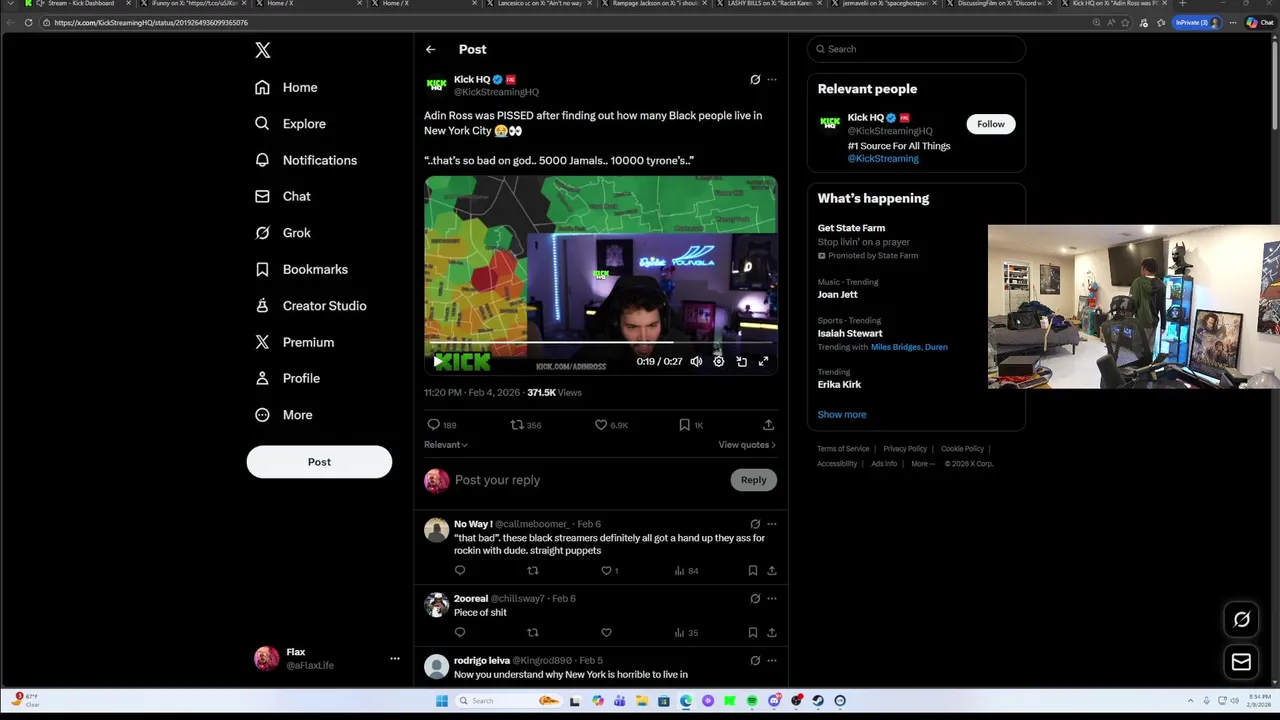This screenshot has width=1280, height=720.
Task: Open Bookmarks in sidebar
Action: click(301, 269)
